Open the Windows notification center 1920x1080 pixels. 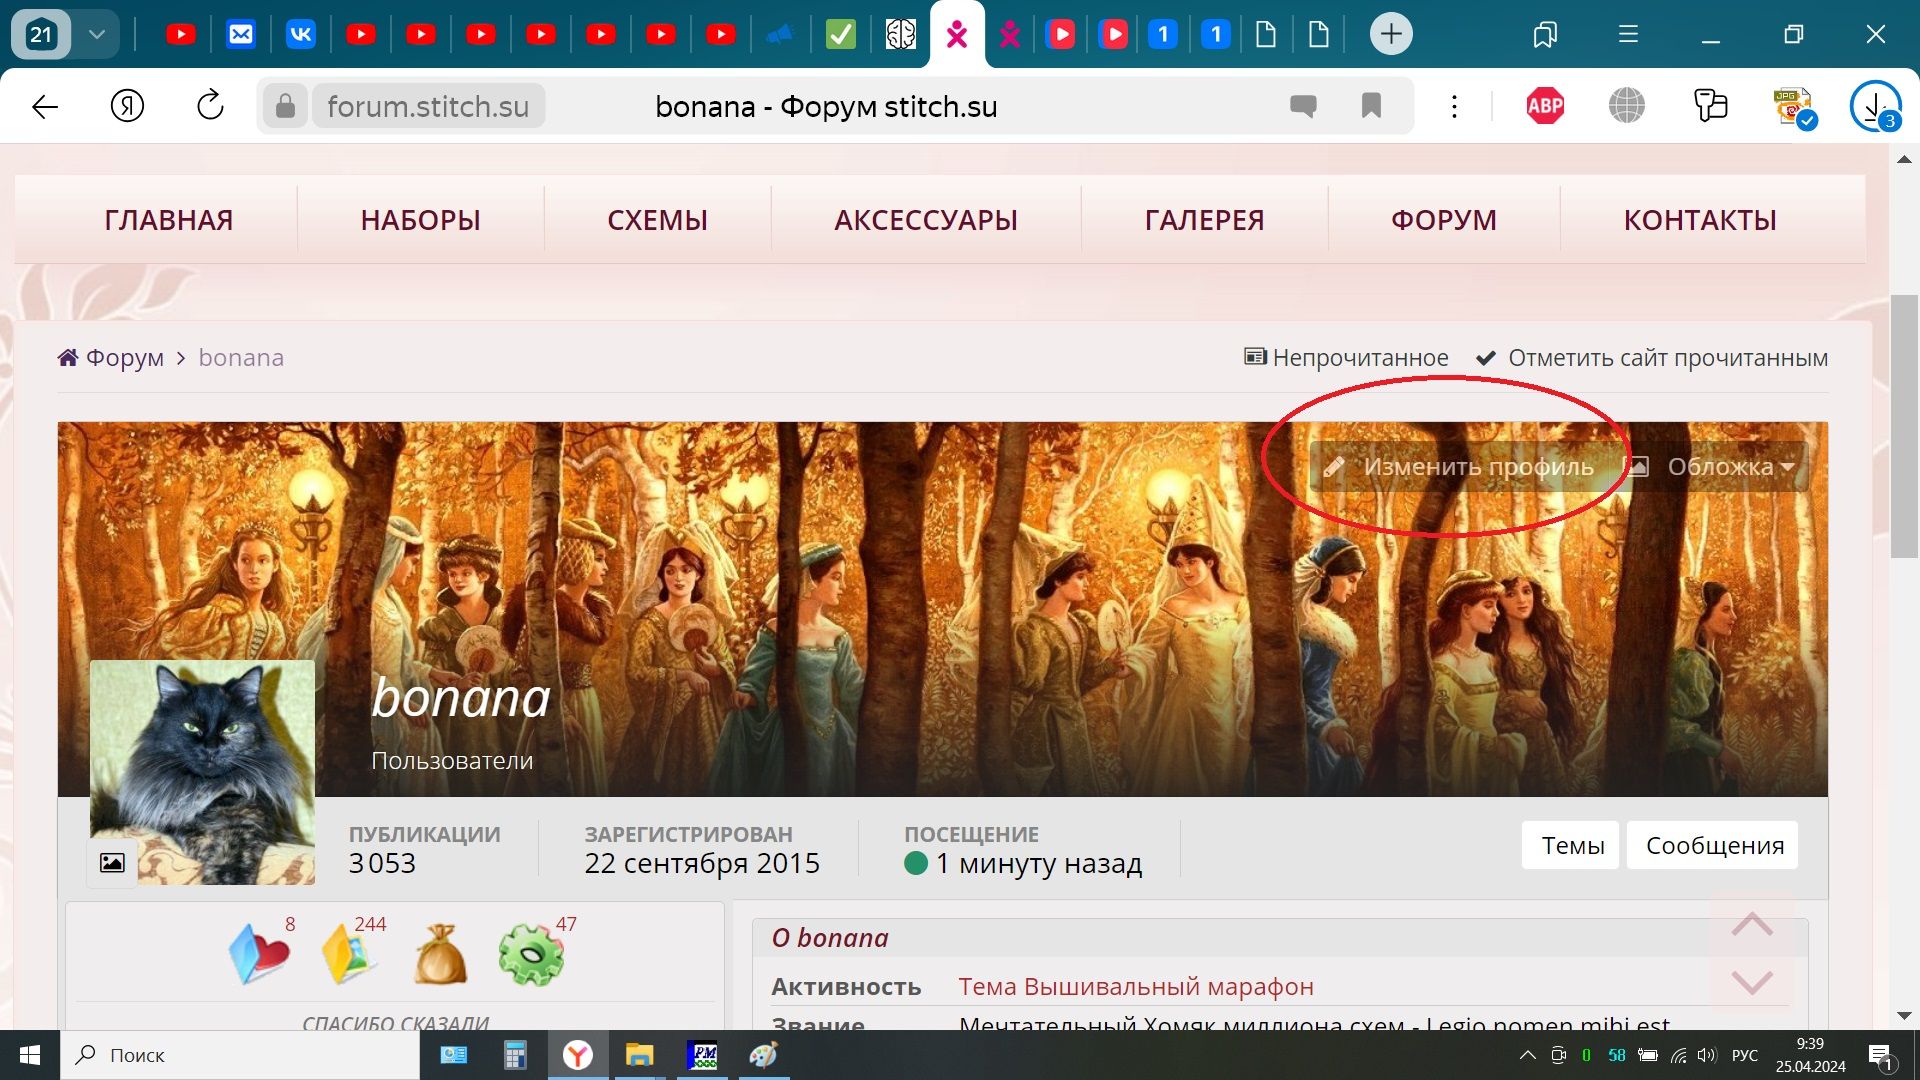point(1881,1055)
